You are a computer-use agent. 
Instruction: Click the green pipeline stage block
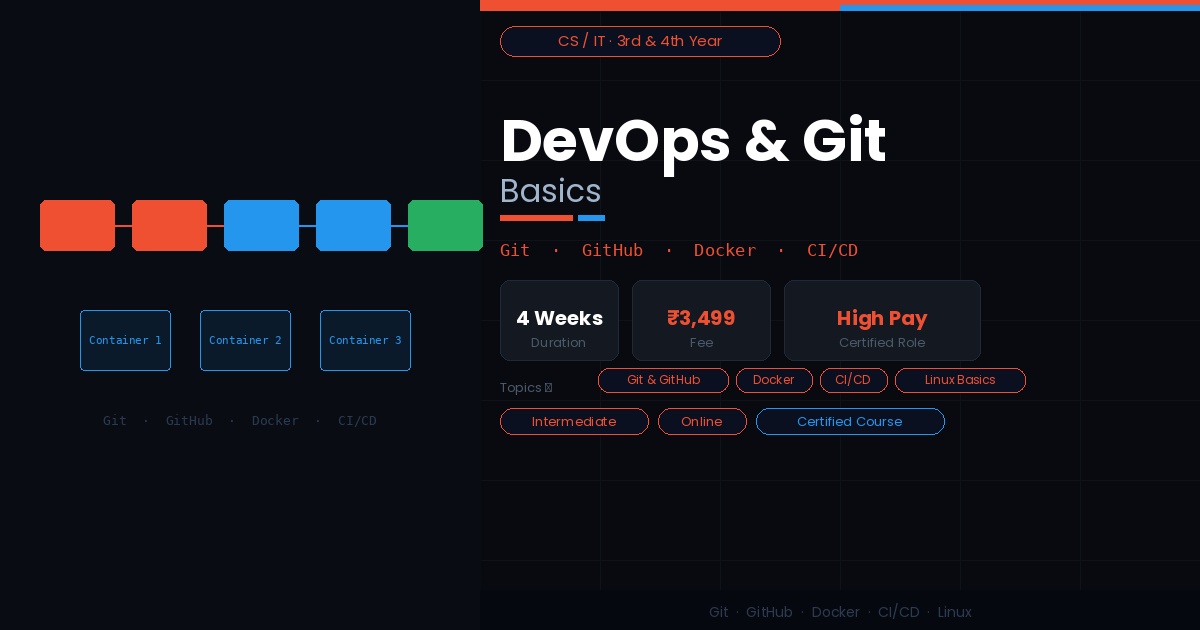click(x=445, y=225)
